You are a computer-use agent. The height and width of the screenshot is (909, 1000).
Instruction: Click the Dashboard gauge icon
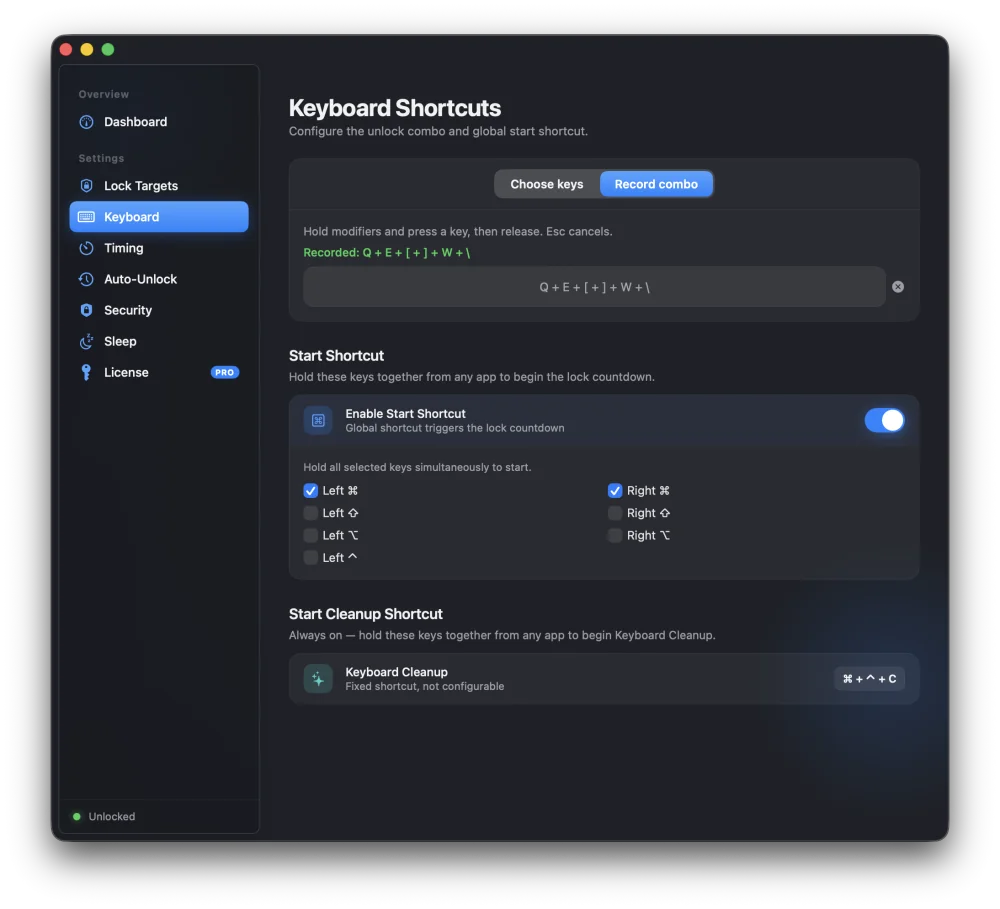click(x=86, y=122)
